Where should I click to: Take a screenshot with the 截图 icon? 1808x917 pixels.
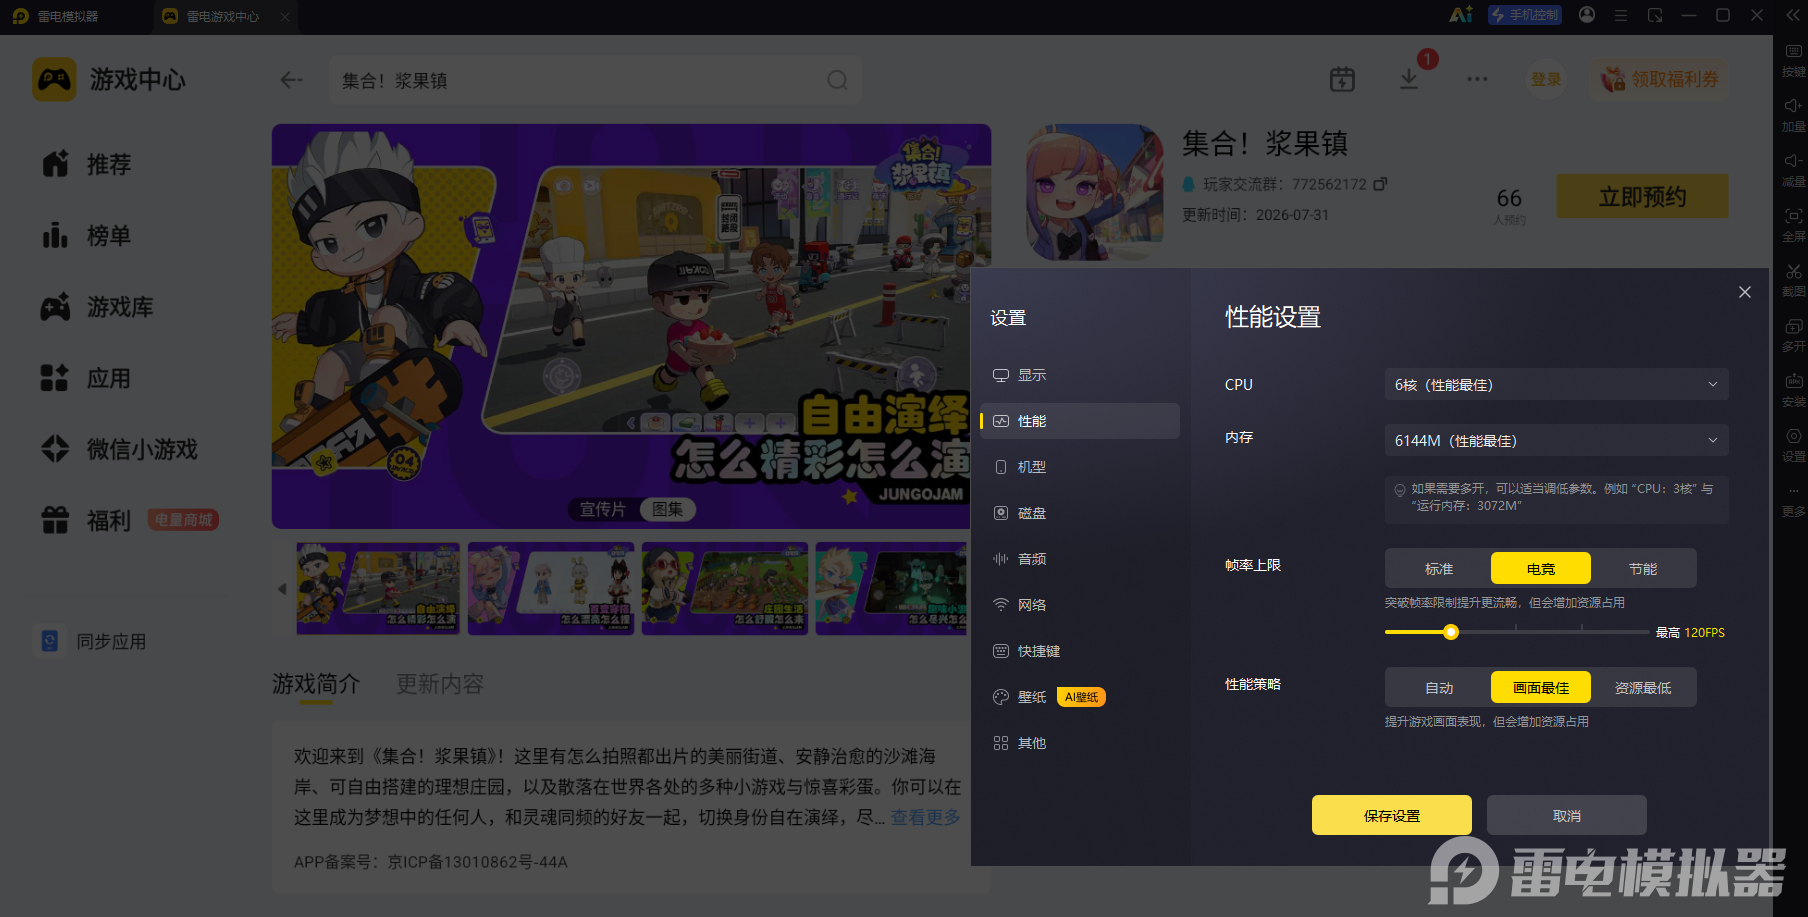point(1794,280)
